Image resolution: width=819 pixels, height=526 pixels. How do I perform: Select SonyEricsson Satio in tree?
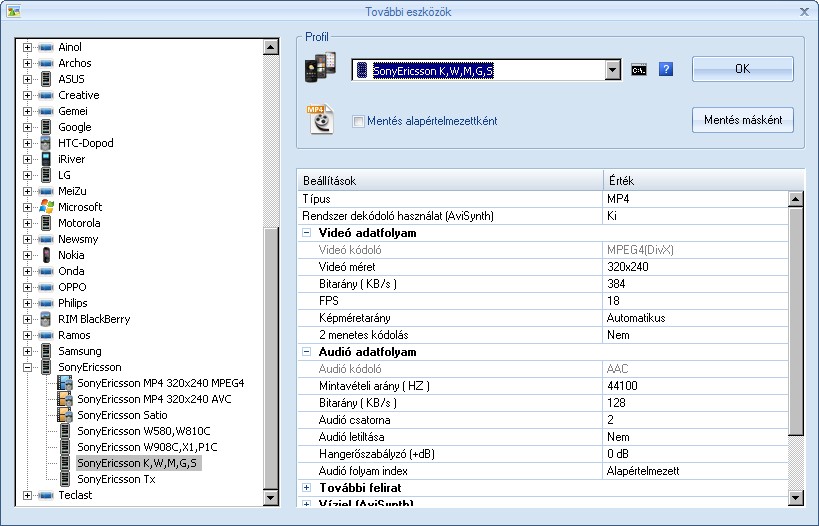pyautogui.click(x=122, y=415)
